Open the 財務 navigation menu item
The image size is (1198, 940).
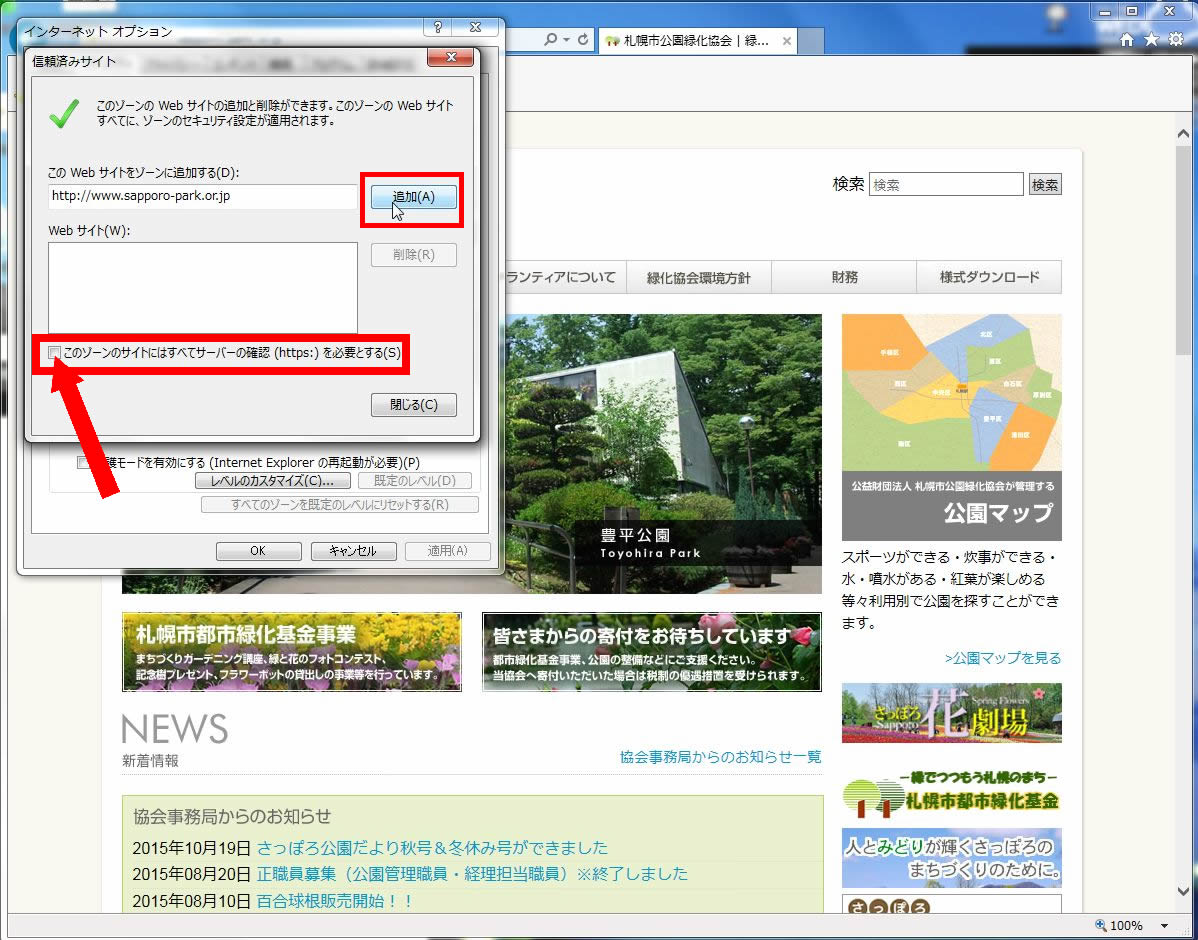[844, 277]
